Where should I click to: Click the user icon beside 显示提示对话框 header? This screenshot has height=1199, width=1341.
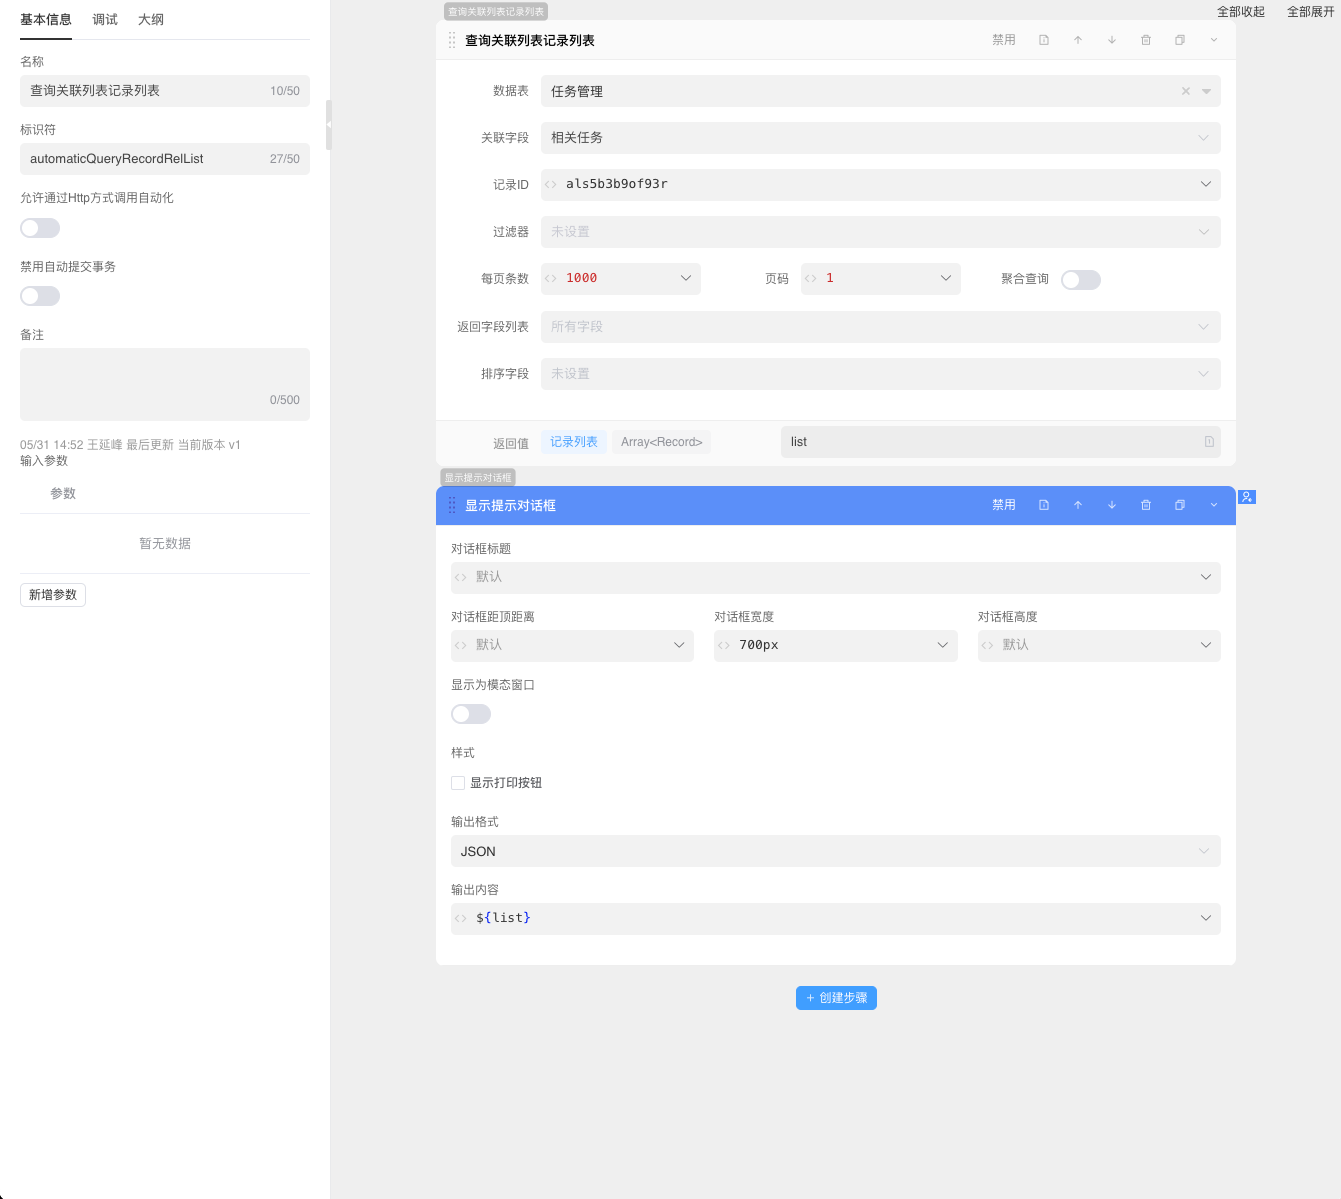click(1247, 497)
